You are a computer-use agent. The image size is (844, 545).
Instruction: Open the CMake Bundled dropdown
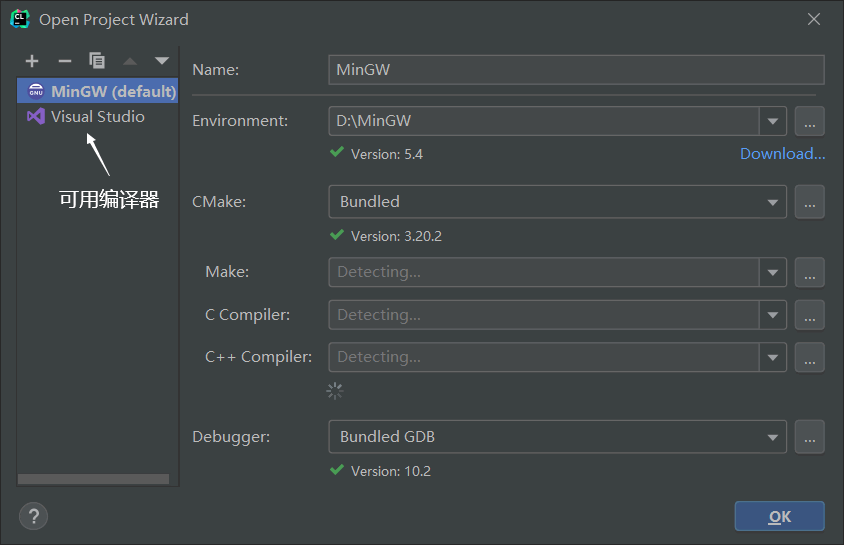(x=558, y=202)
